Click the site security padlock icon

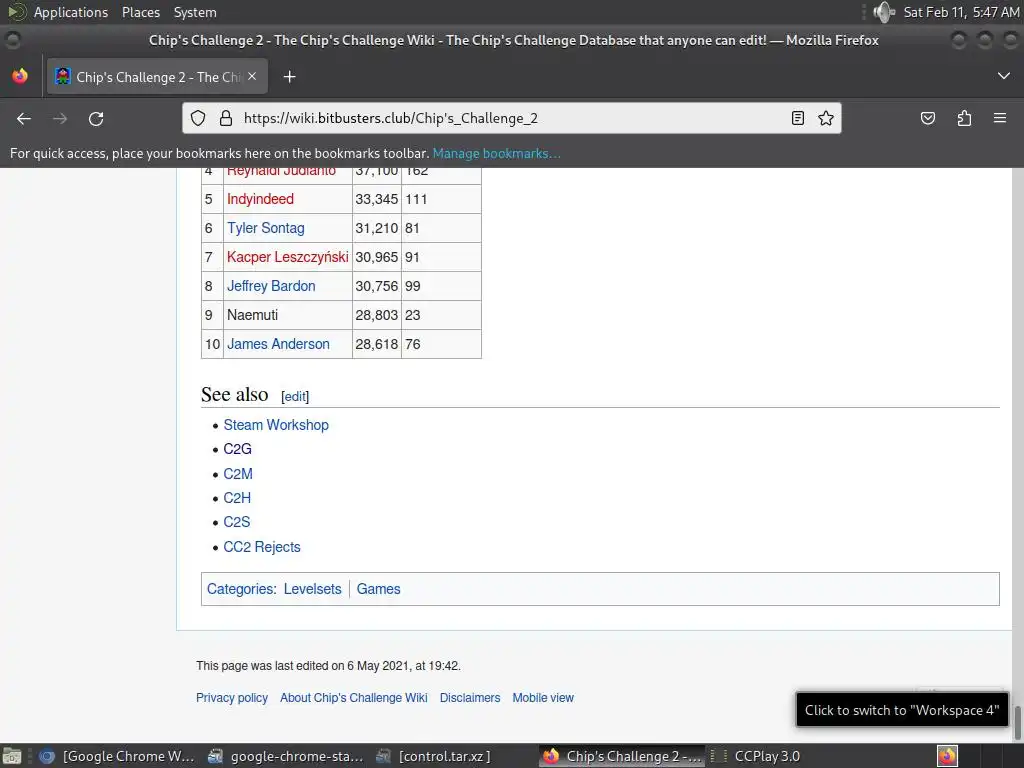[x=226, y=118]
